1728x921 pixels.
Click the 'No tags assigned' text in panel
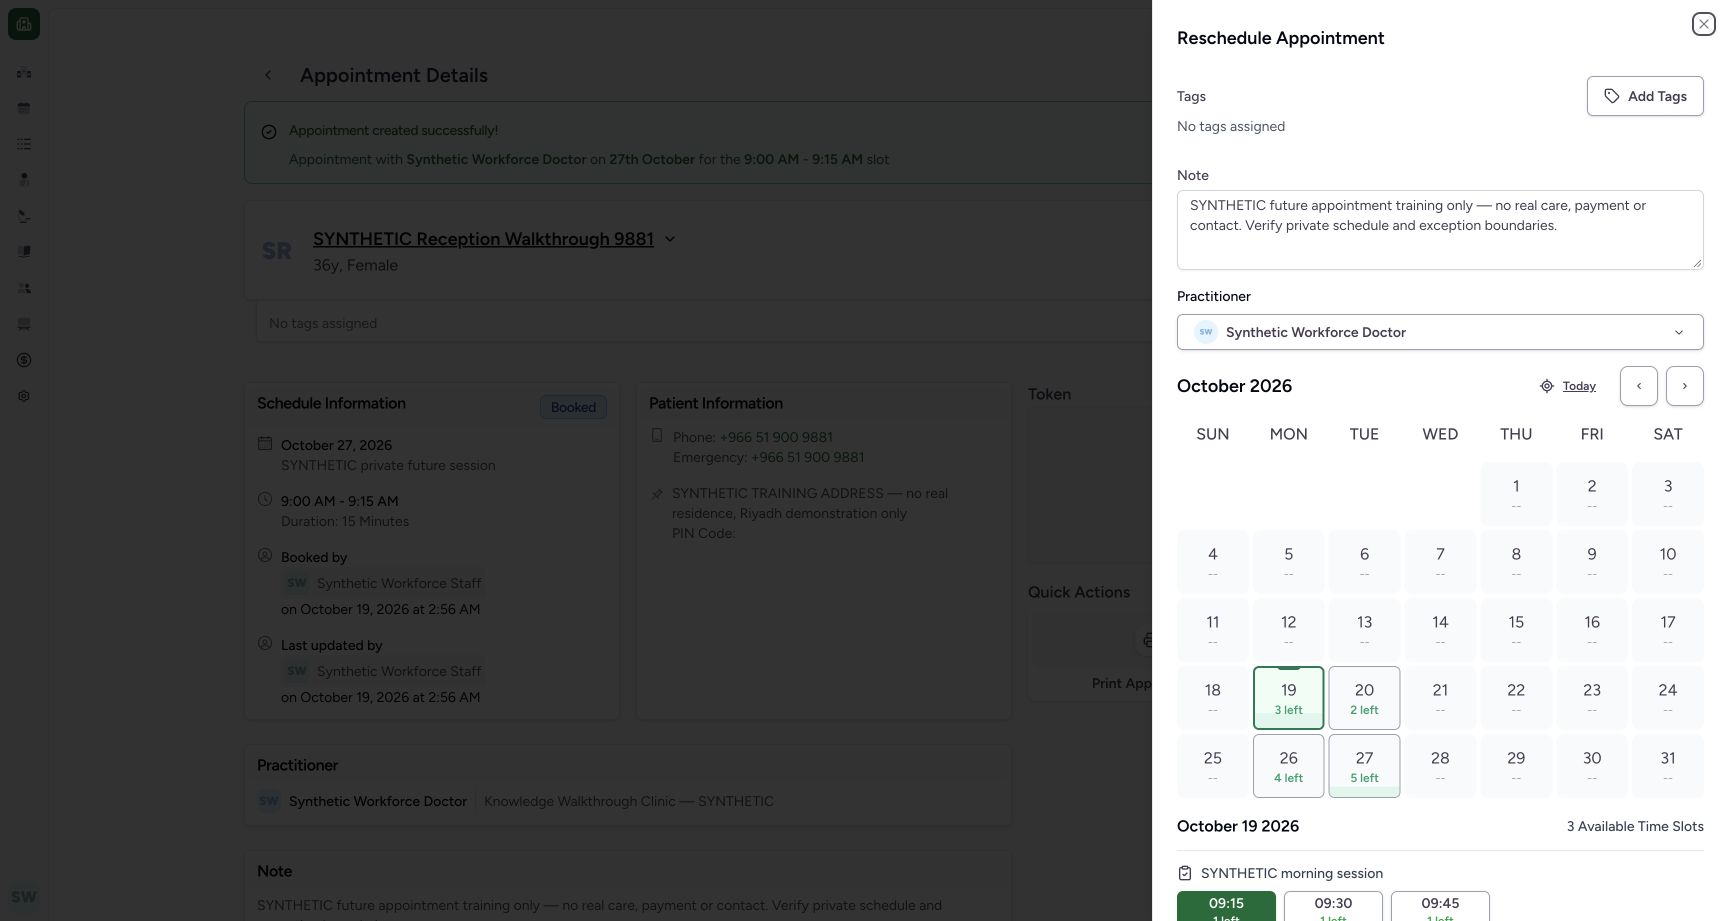(1231, 126)
